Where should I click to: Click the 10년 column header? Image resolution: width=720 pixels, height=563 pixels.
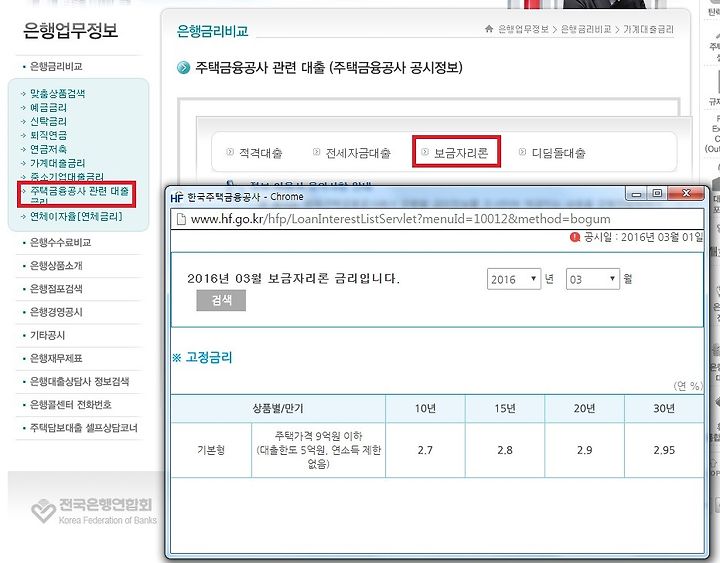425,408
